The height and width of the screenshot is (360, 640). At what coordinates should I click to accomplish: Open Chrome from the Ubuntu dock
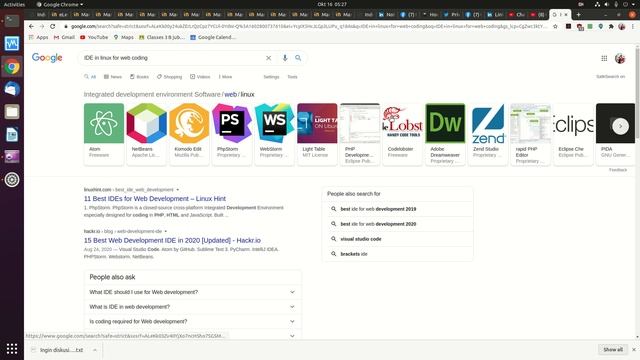(x=12, y=67)
